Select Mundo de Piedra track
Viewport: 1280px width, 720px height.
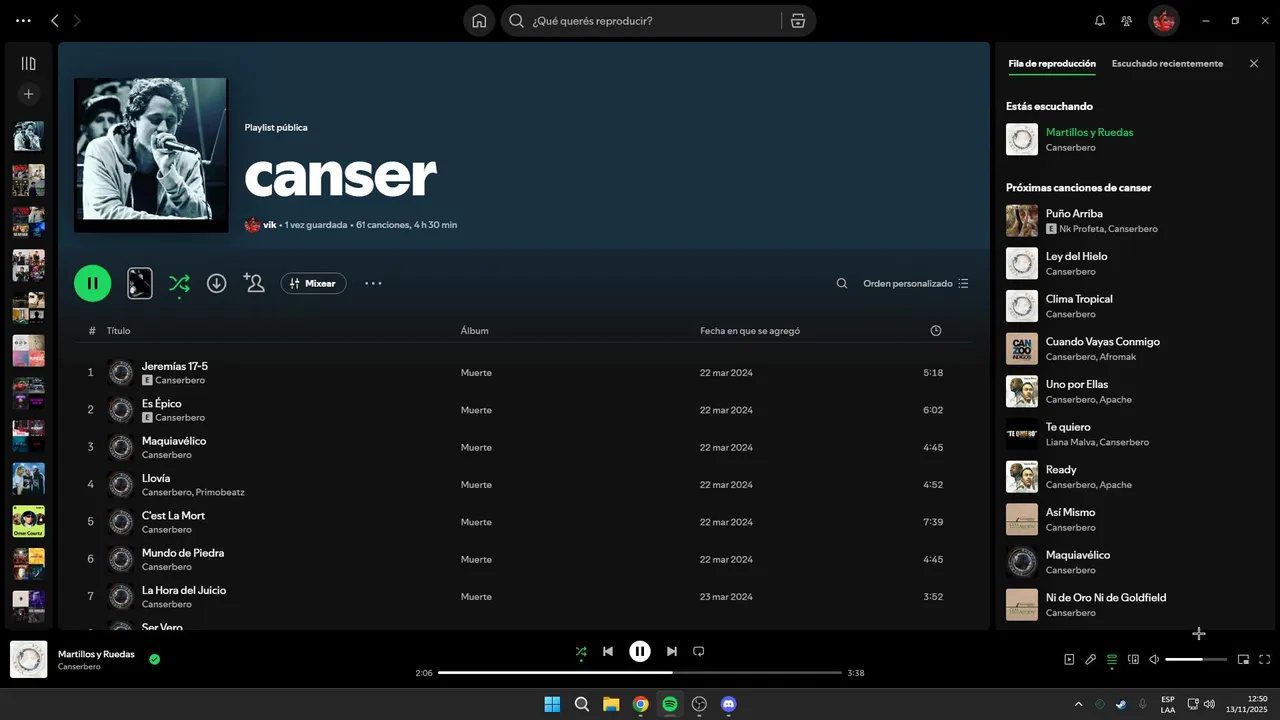[523, 559]
